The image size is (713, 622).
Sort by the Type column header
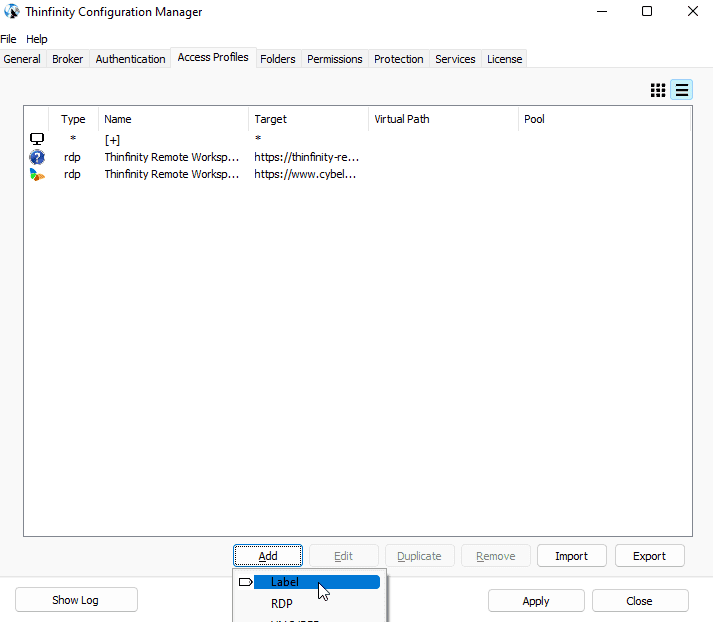[x=73, y=119]
